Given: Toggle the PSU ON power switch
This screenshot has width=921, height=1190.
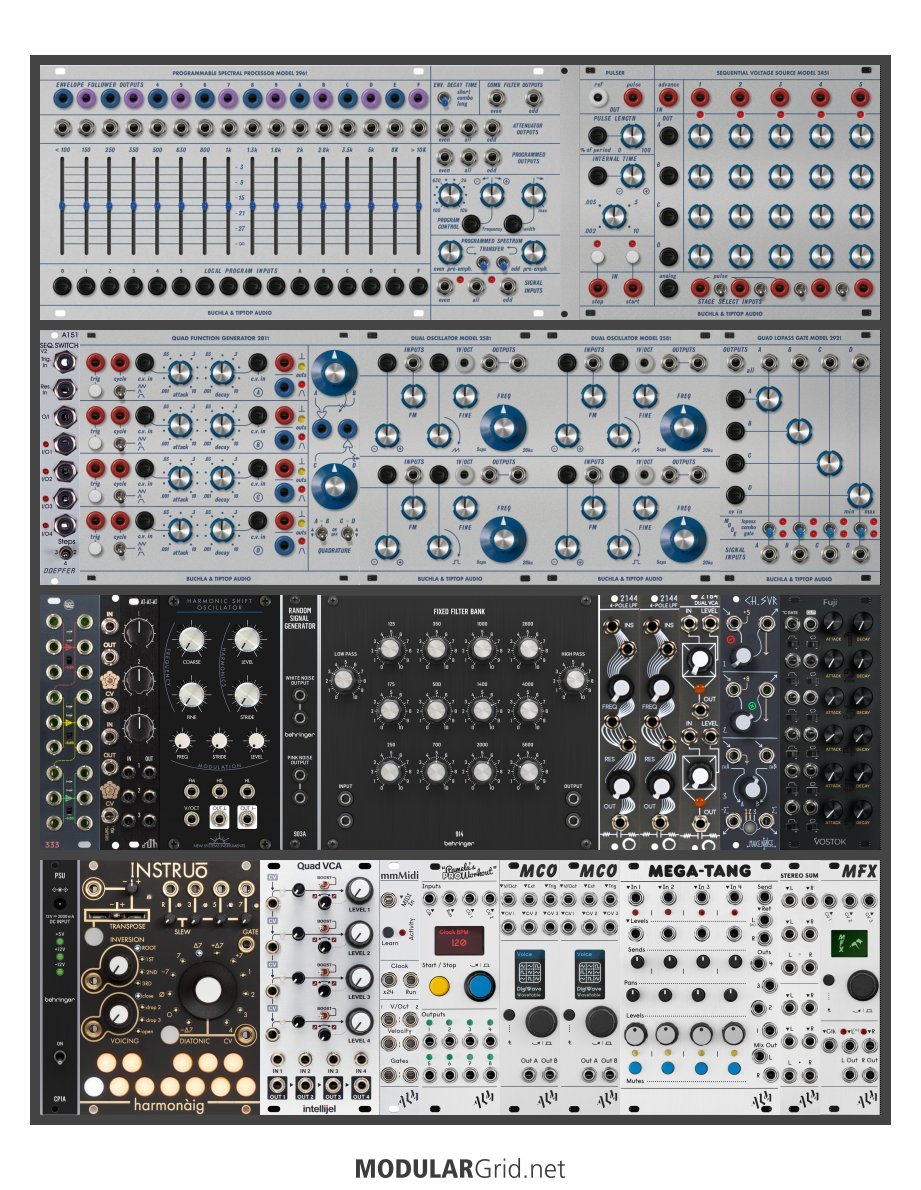Looking at the screenshot, I should [x=59, y=1058].
